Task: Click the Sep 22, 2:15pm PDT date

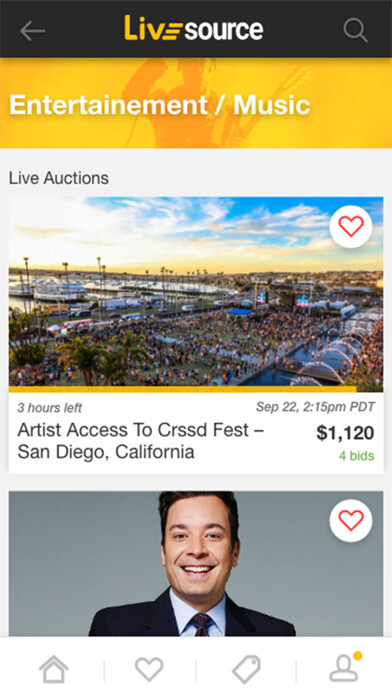Action: pyautogui.click(x=315, y=407)
